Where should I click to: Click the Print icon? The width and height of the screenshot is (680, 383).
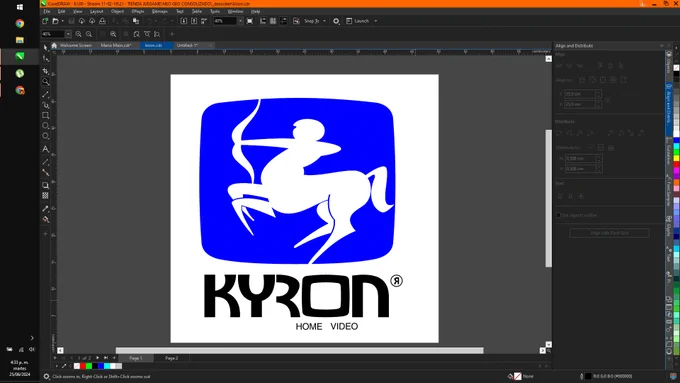point(102,21)
